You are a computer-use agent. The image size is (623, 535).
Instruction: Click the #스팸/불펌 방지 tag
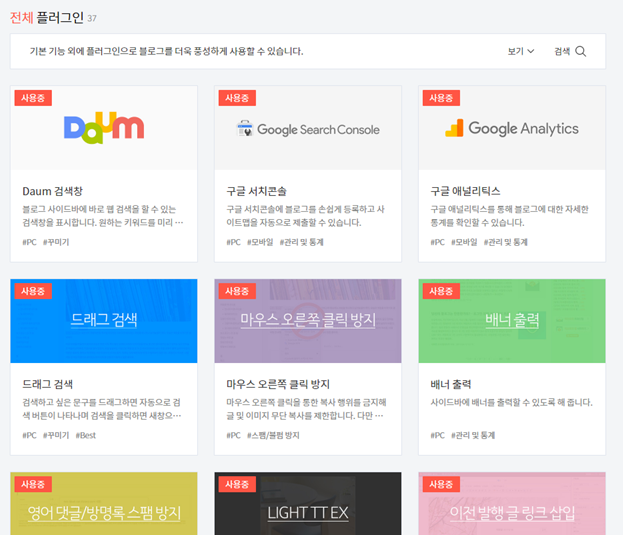point(273,435)
